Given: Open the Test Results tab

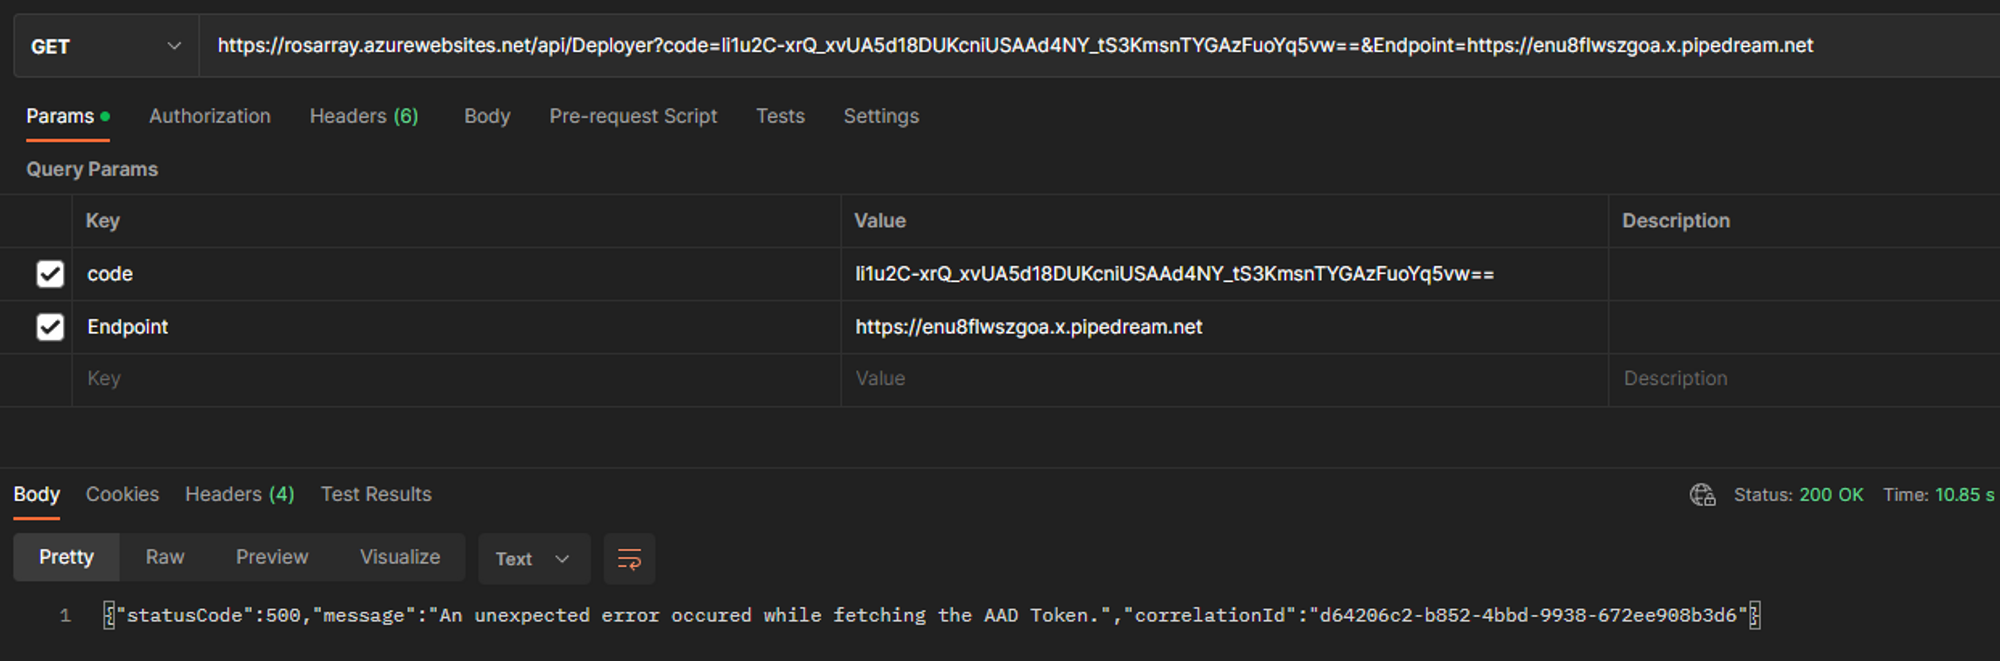Looking at the screenshot, I should pyautogui.click(x=376, y=494).
